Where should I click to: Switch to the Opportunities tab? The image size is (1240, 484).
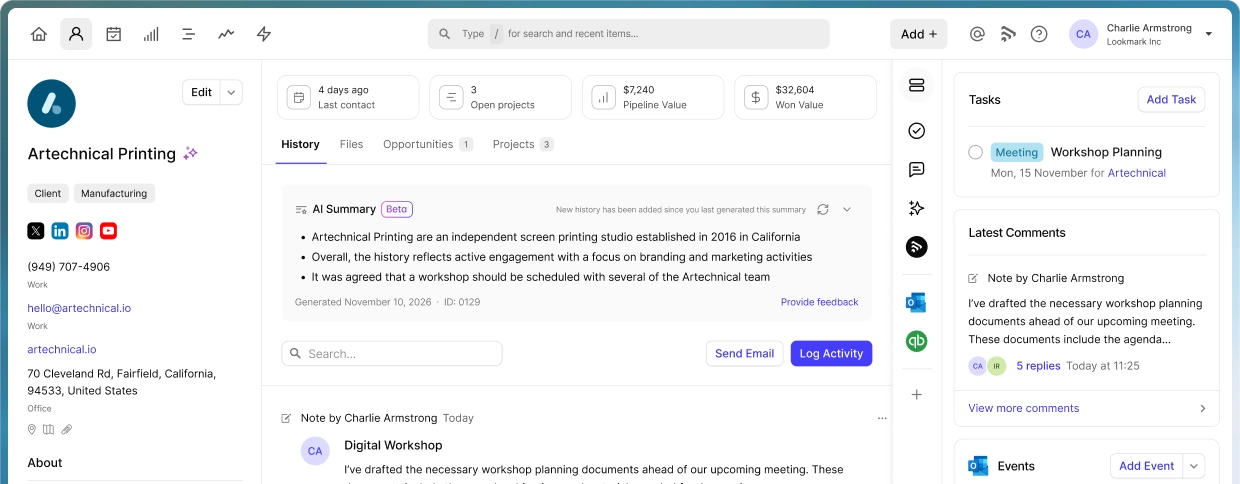coord(427,144)
